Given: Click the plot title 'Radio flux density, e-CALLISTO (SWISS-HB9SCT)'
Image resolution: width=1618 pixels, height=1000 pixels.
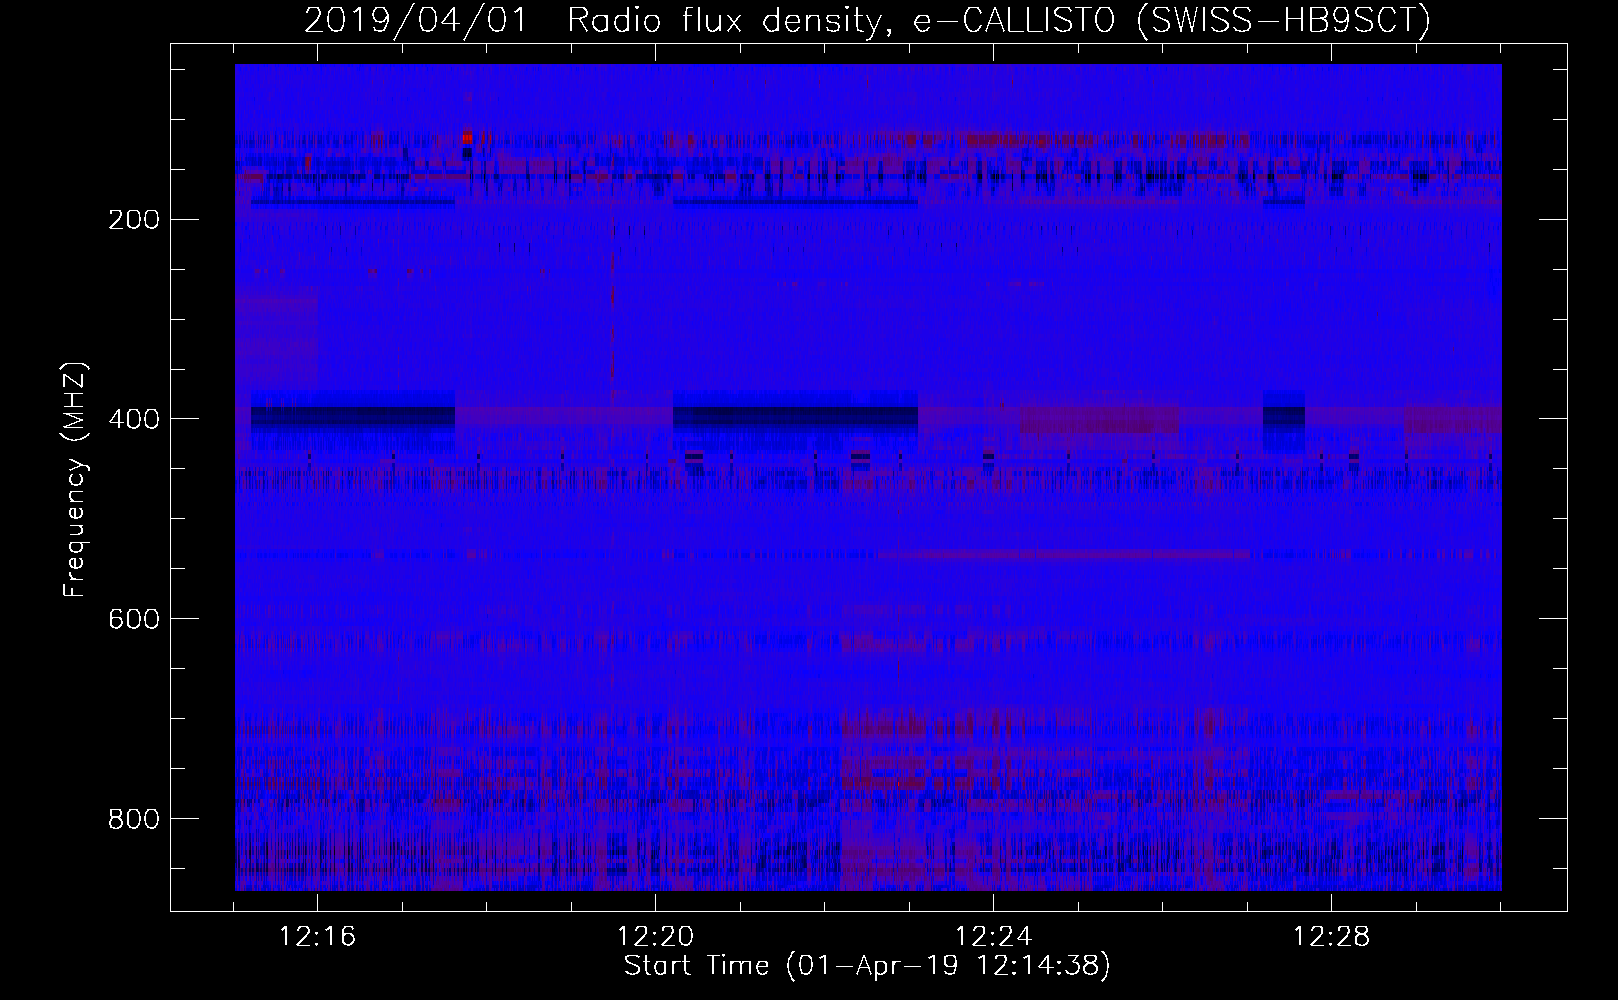Looking at the screenshot, I should tap(999, 21).
